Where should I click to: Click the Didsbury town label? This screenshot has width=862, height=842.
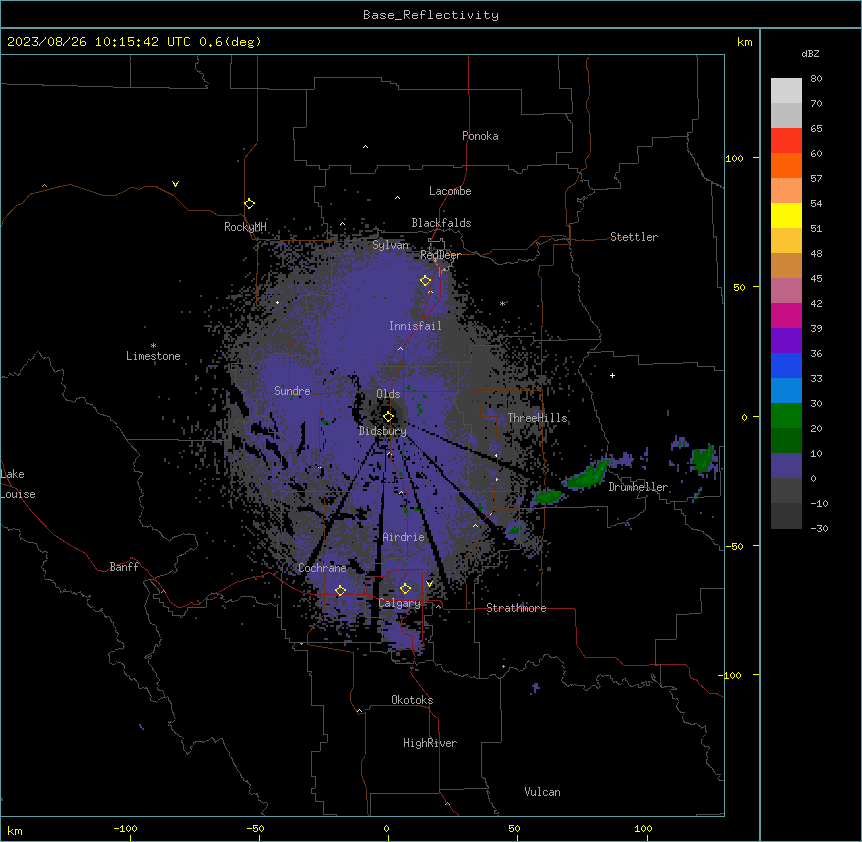pyautogui.click(x=383, y=431)
